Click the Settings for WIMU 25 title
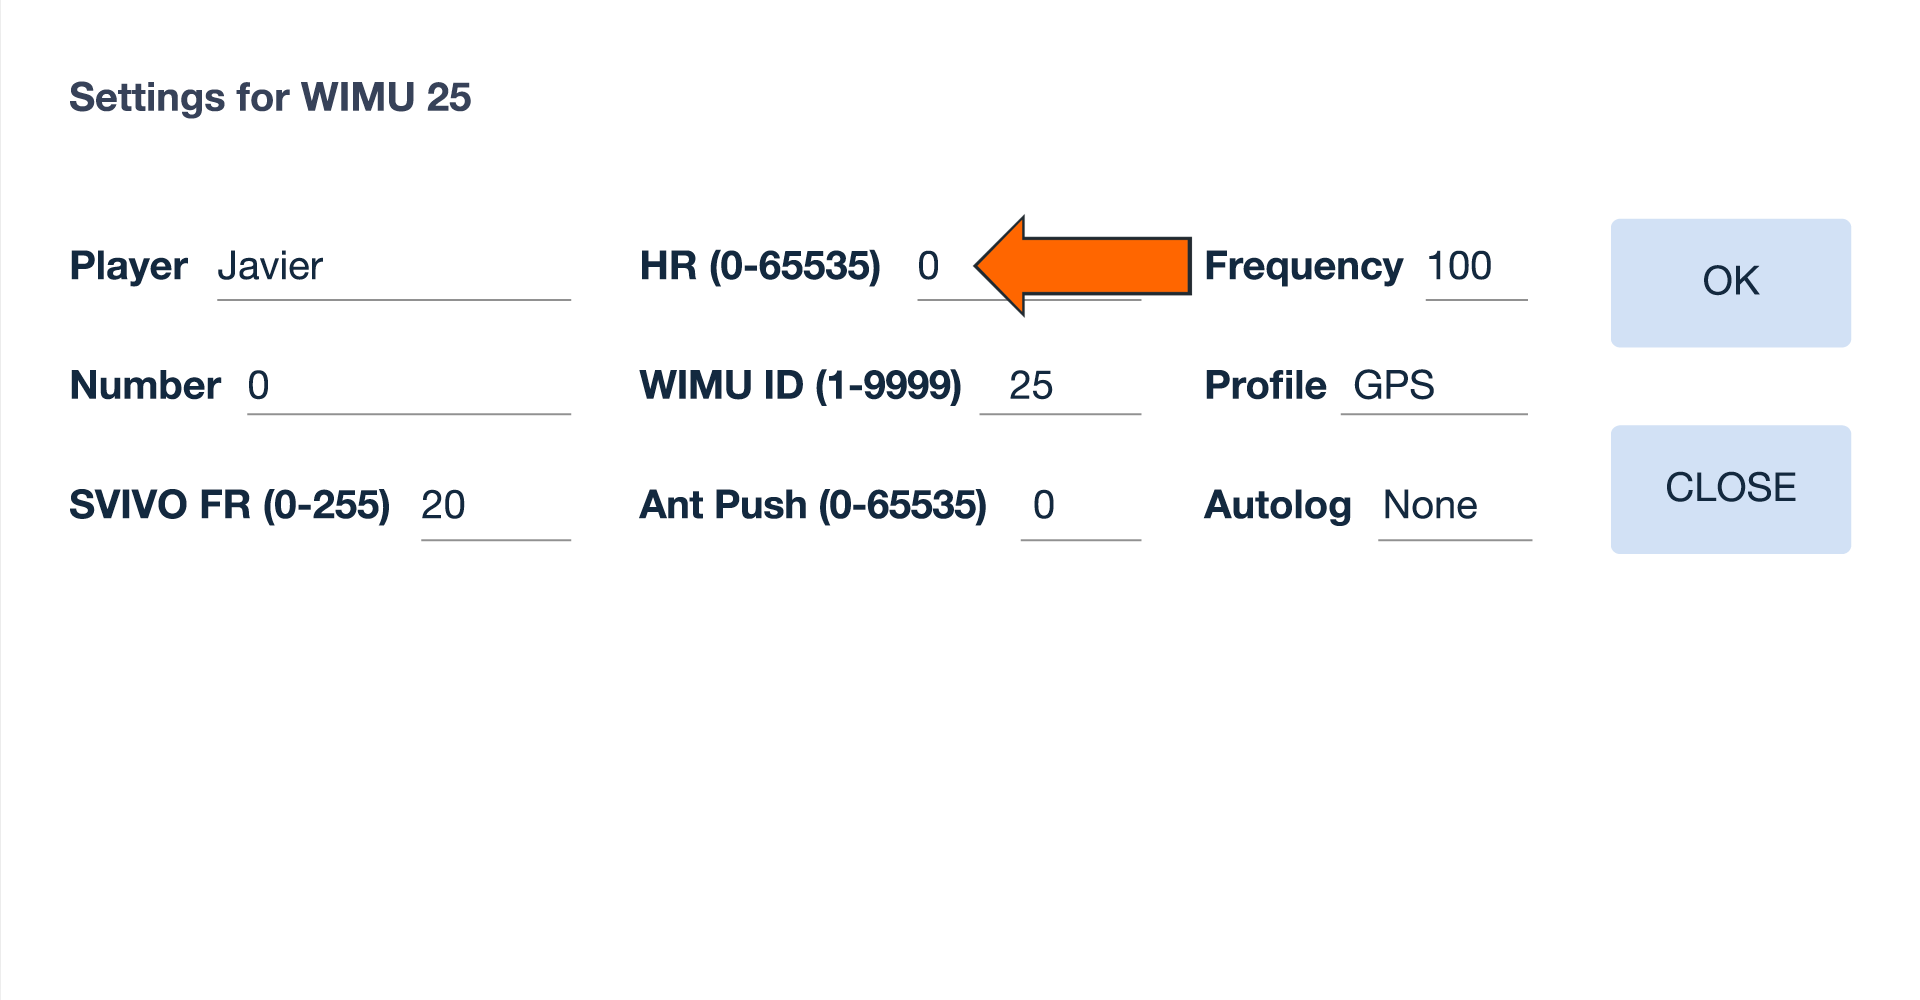The image size is (1920, 1000). point(271,96)
